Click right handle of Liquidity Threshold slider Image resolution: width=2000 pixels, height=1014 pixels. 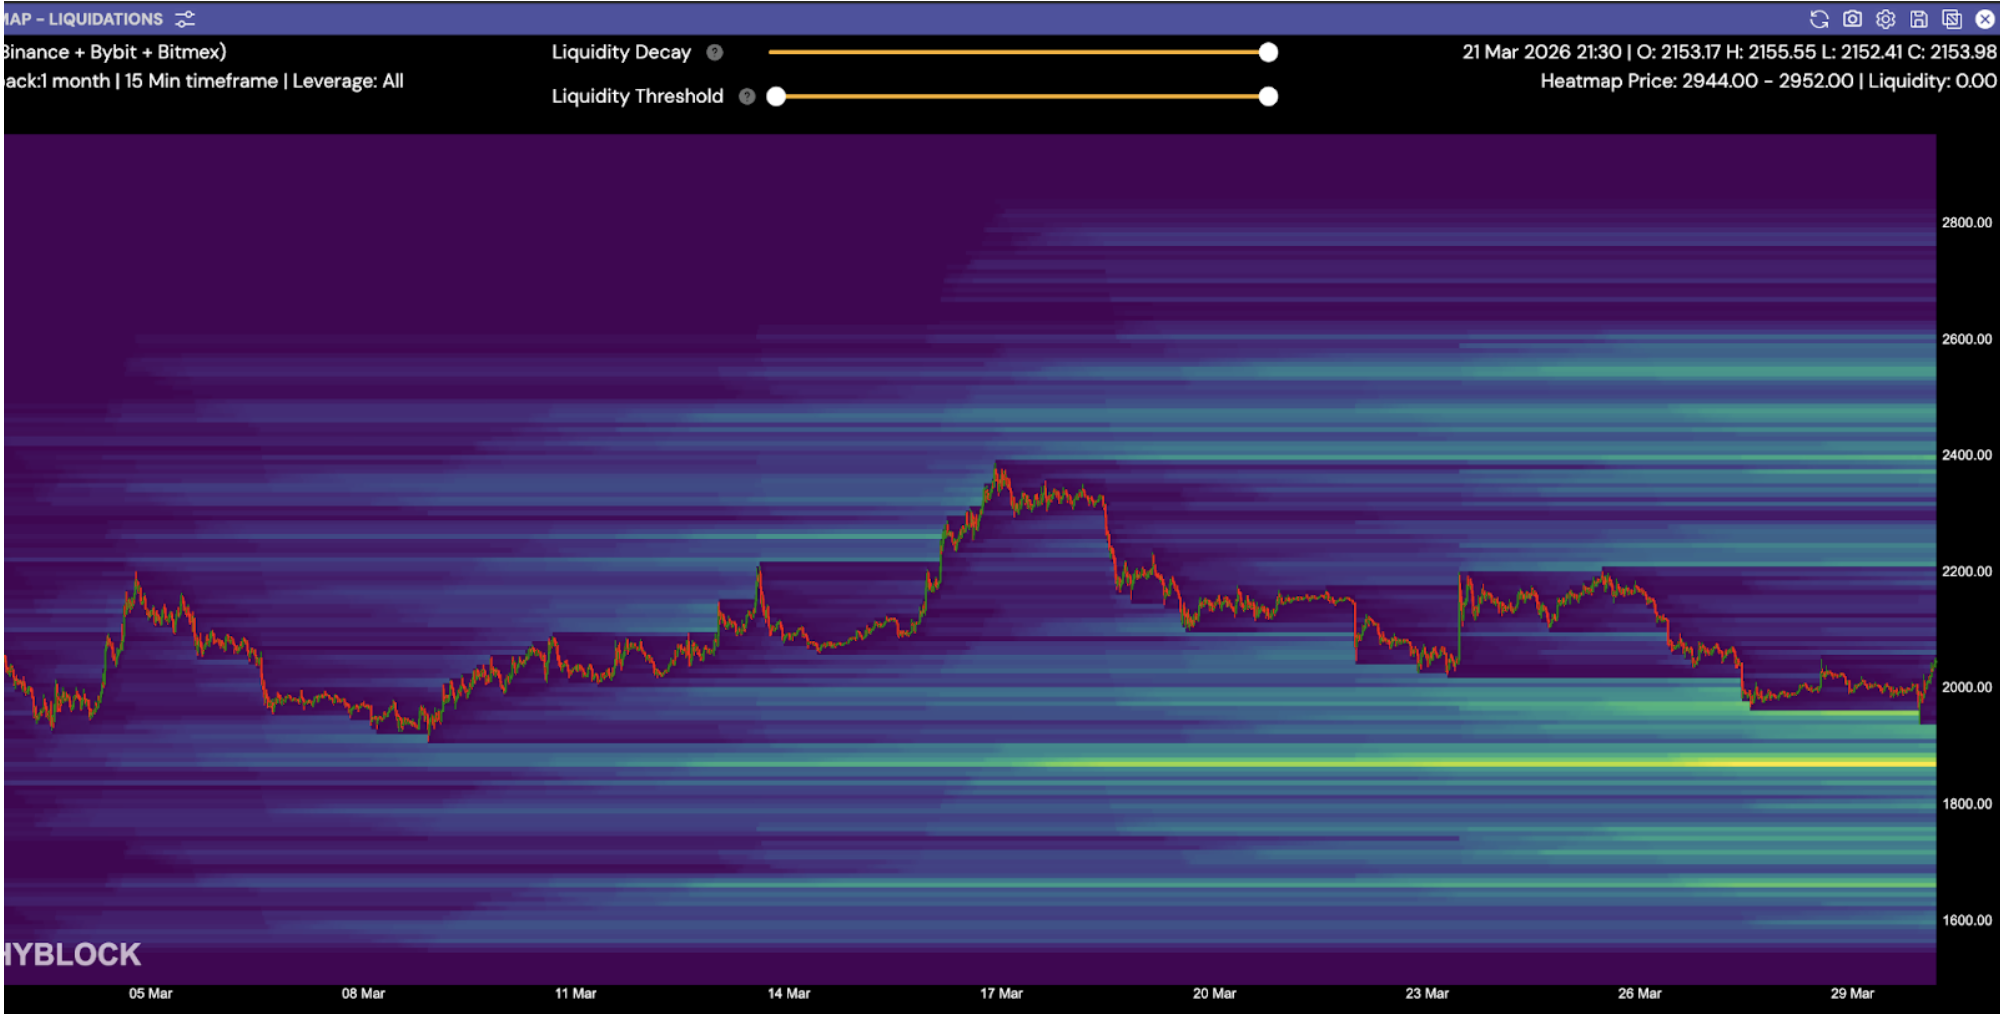(1268, 96)
